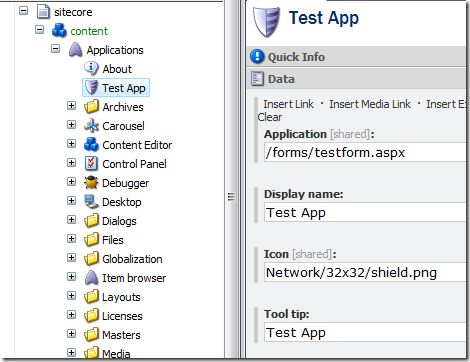Click the Quick Info exclamation icon
This screenshot has height=362, width=470.
[257, 56]
